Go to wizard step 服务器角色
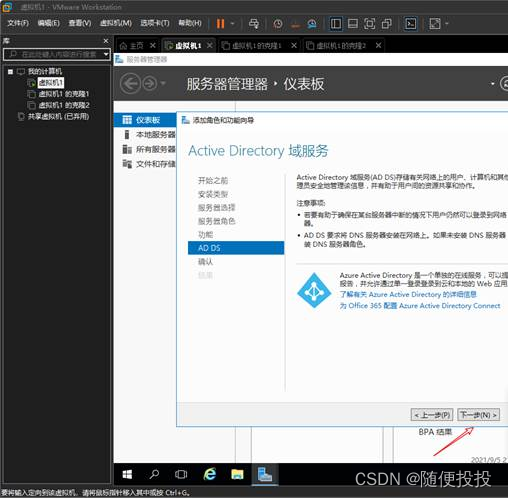 216,221
